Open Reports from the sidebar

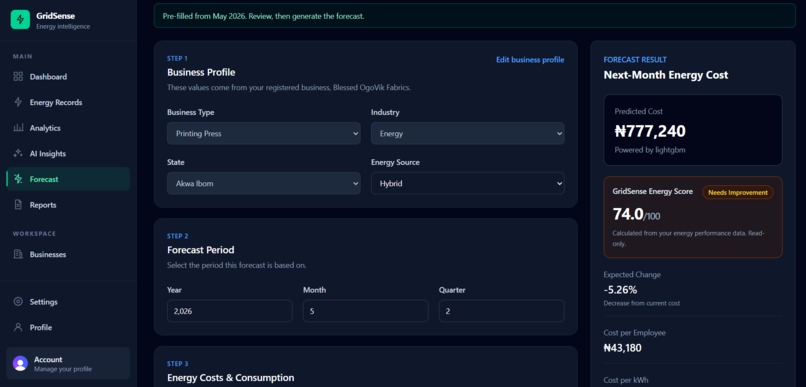(x=68, y=205)
